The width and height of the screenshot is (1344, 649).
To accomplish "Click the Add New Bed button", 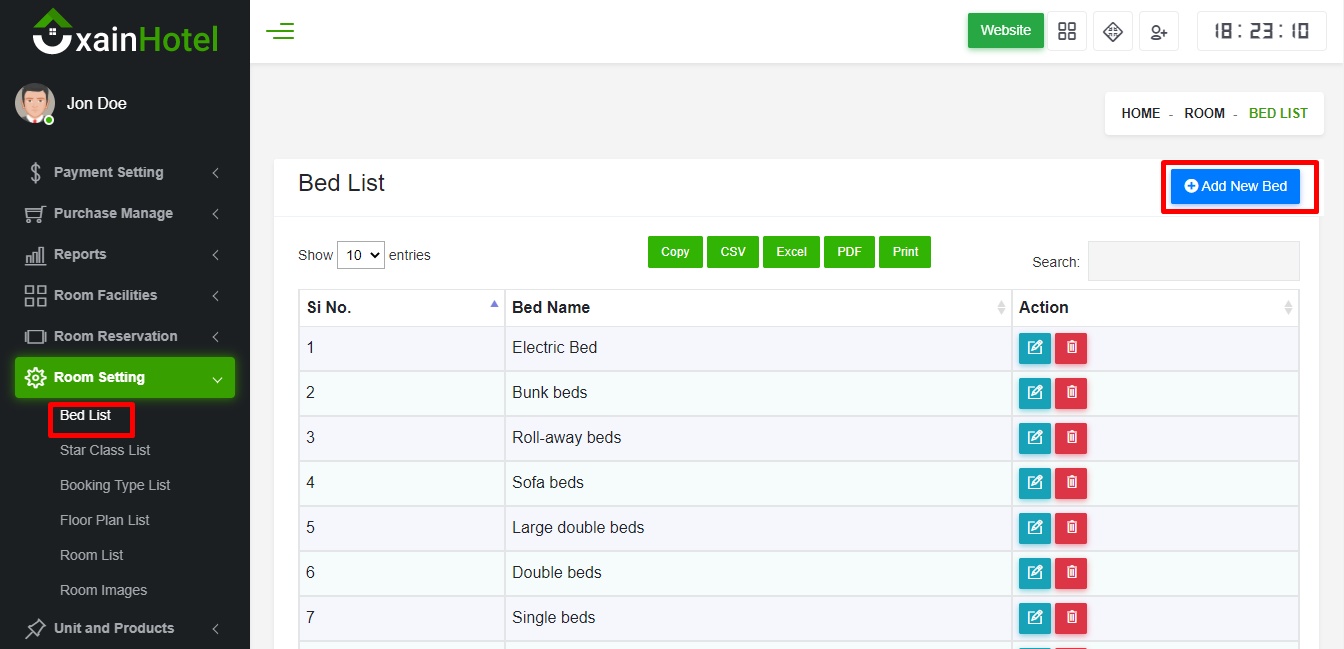I will tap(1235, 186).
